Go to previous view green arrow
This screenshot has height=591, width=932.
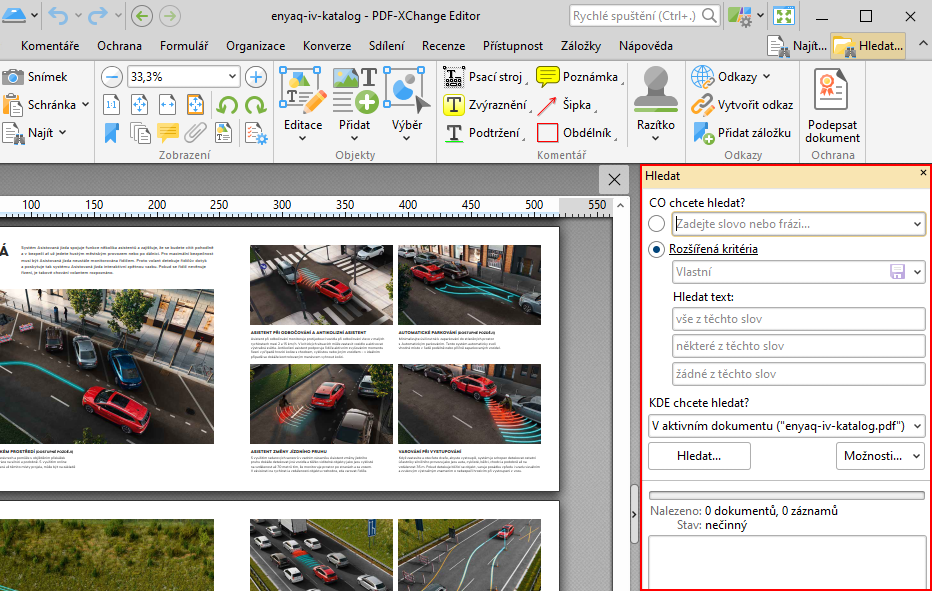[141, 15]
